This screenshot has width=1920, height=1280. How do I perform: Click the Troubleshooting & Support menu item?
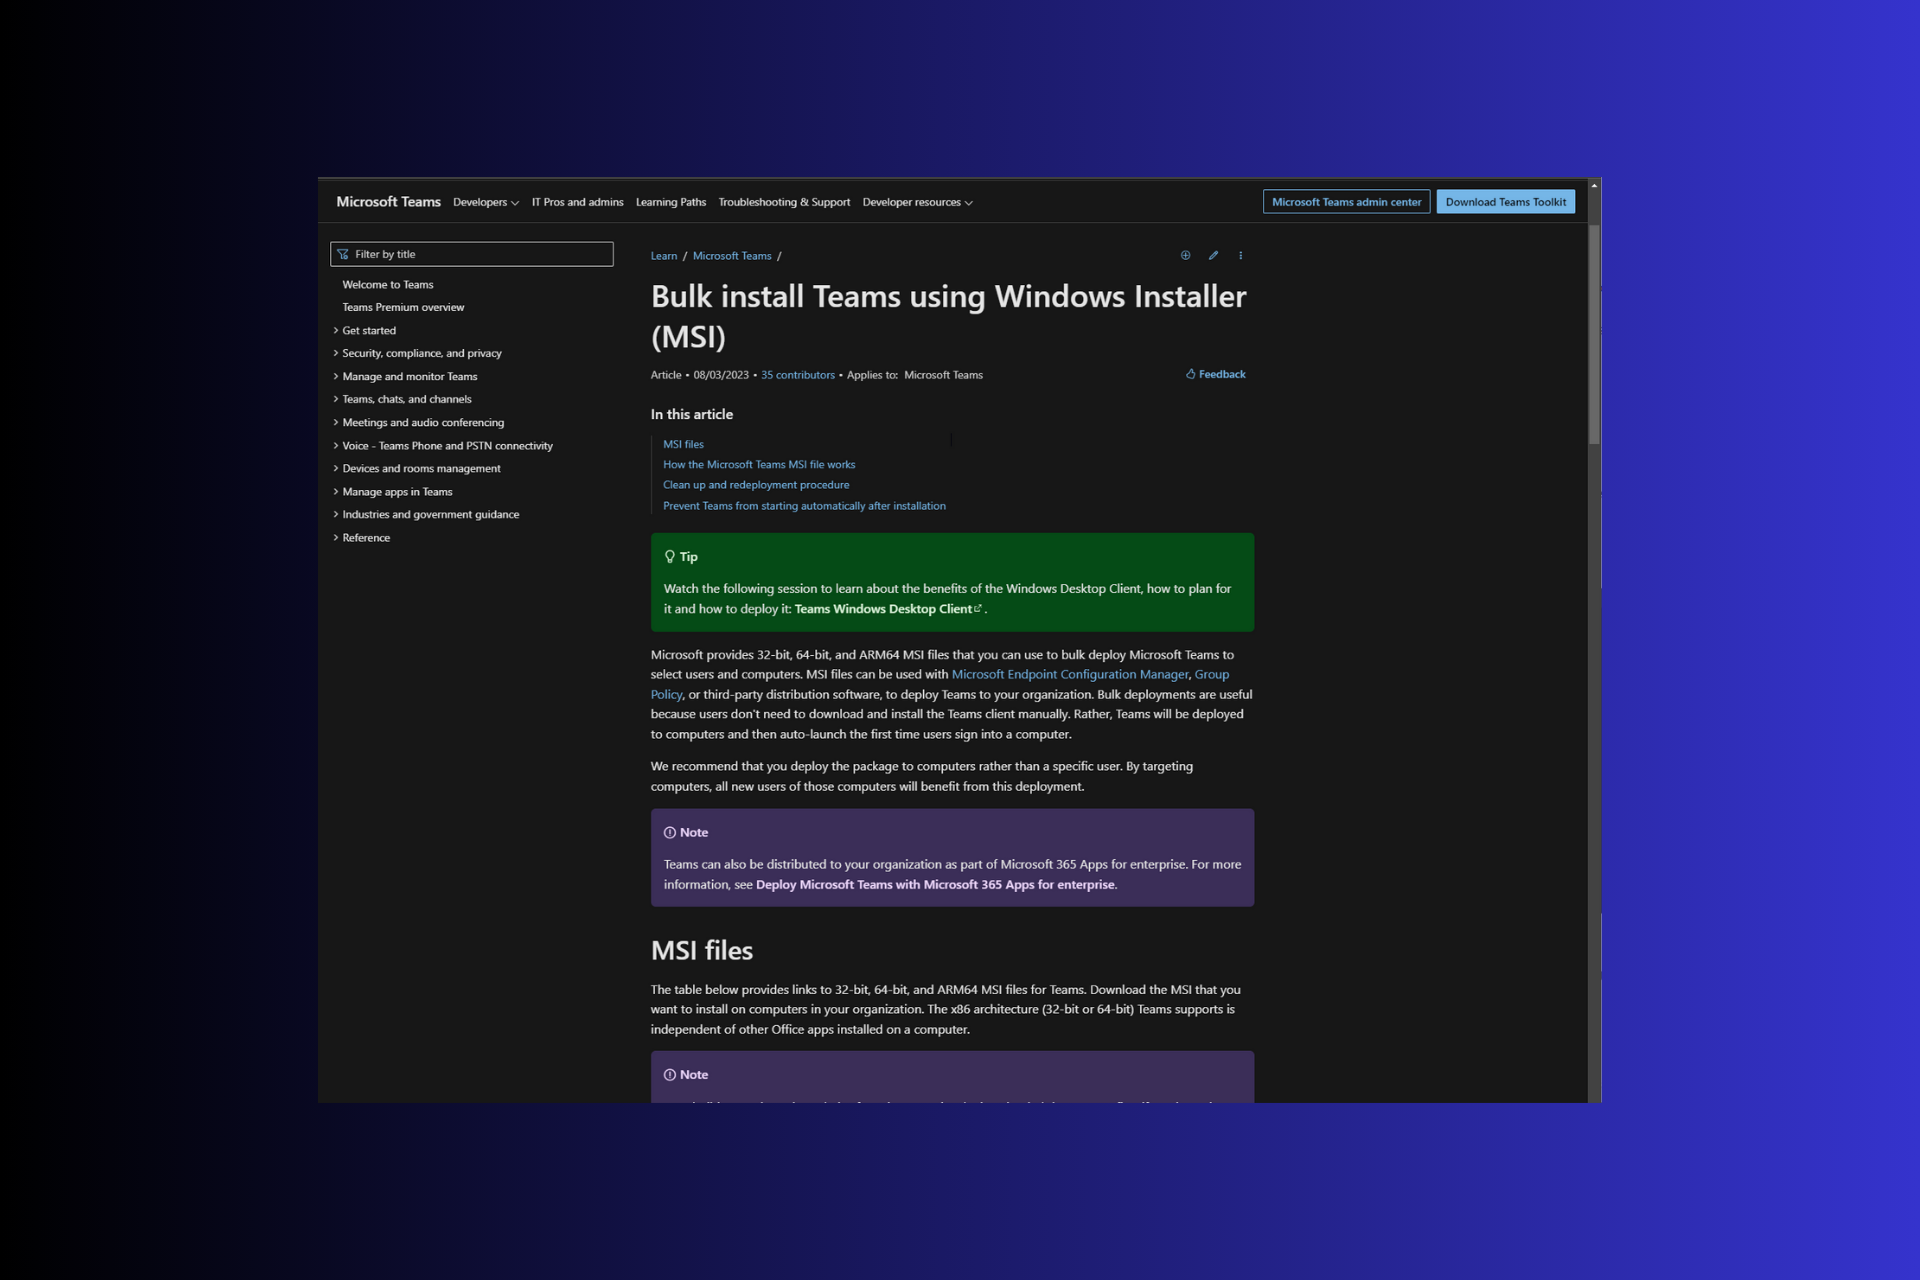click(x=783, y=201)
